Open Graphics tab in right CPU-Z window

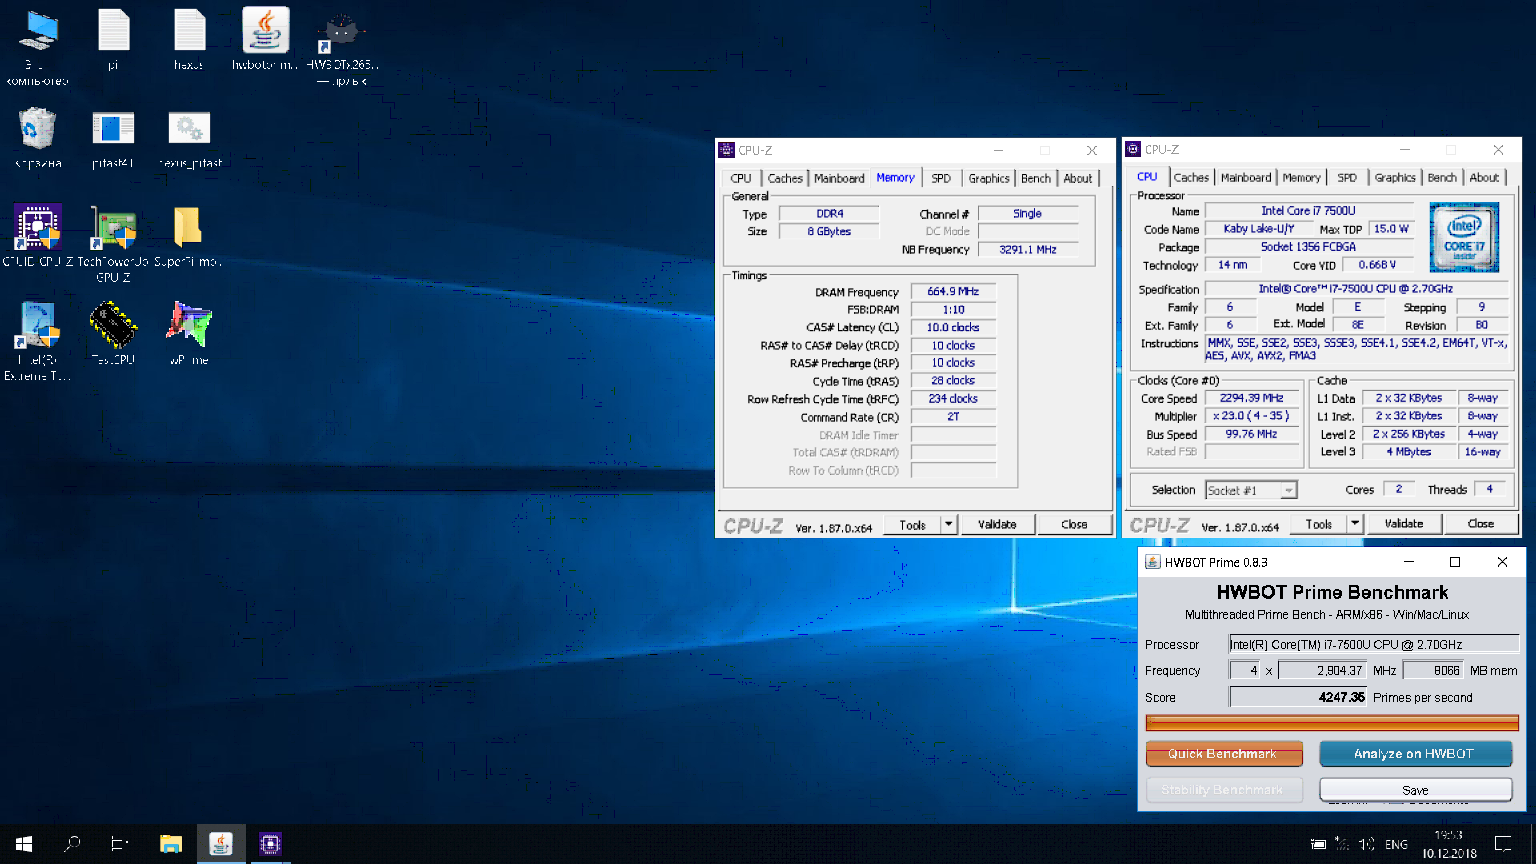(x=1395, y=177)
